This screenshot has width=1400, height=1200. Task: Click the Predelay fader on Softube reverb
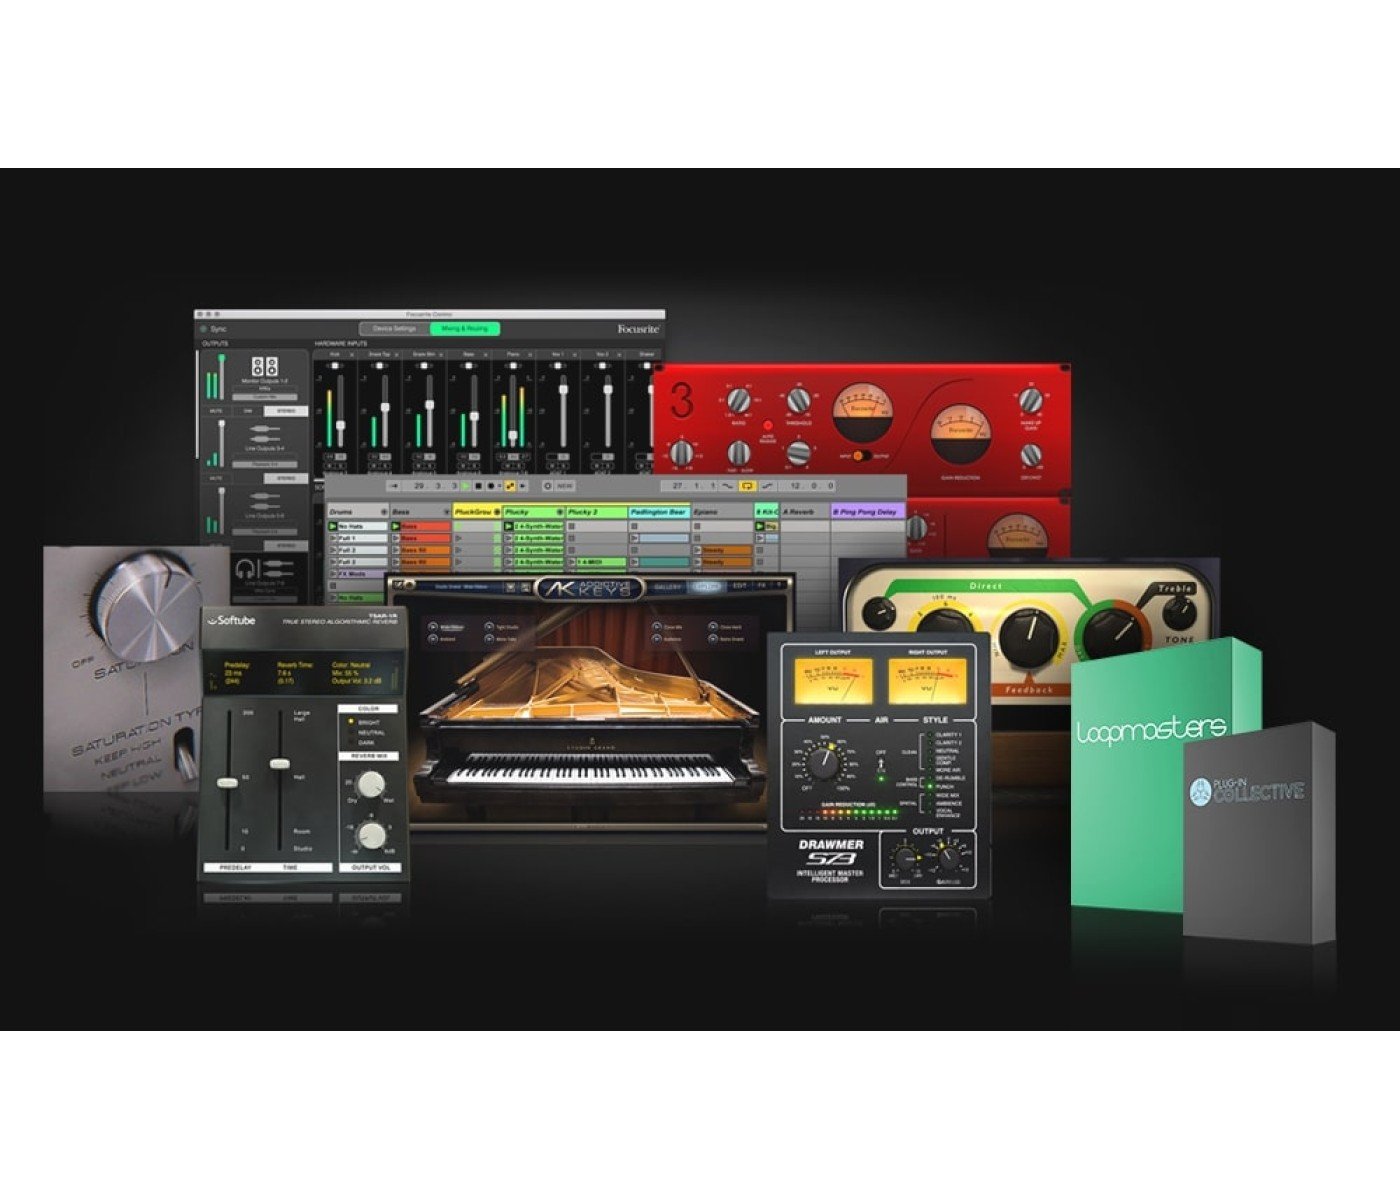click(x=227, y=782)
